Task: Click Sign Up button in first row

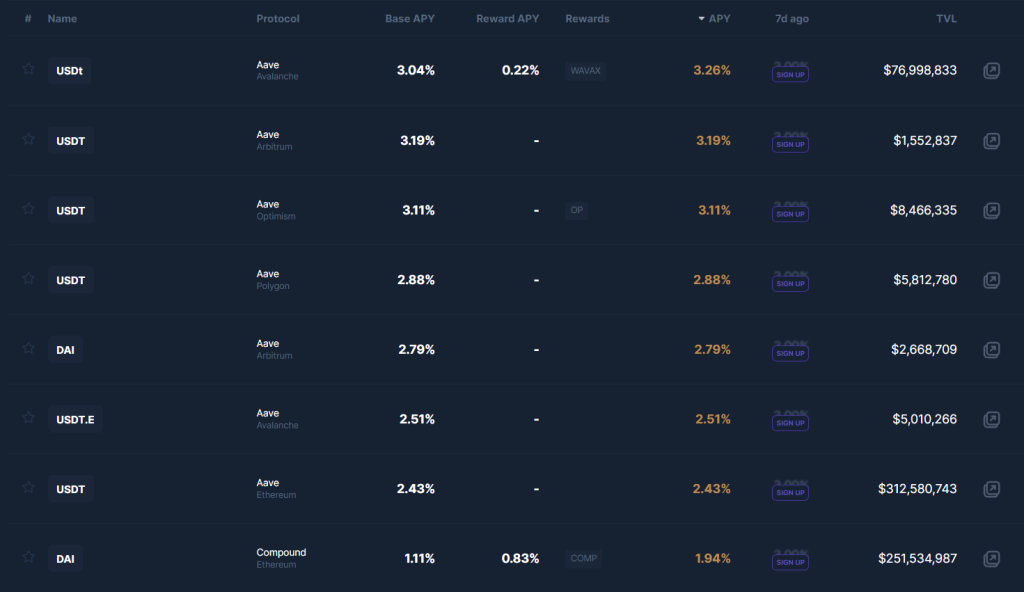Action: click(790, 74)
